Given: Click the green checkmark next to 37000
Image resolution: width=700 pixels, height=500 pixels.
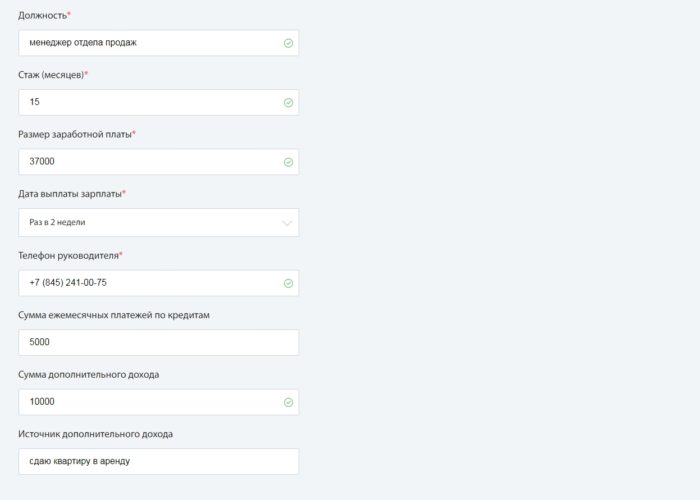Looking at the screenshot, I should pyautogui.click(x=288, y=162).
